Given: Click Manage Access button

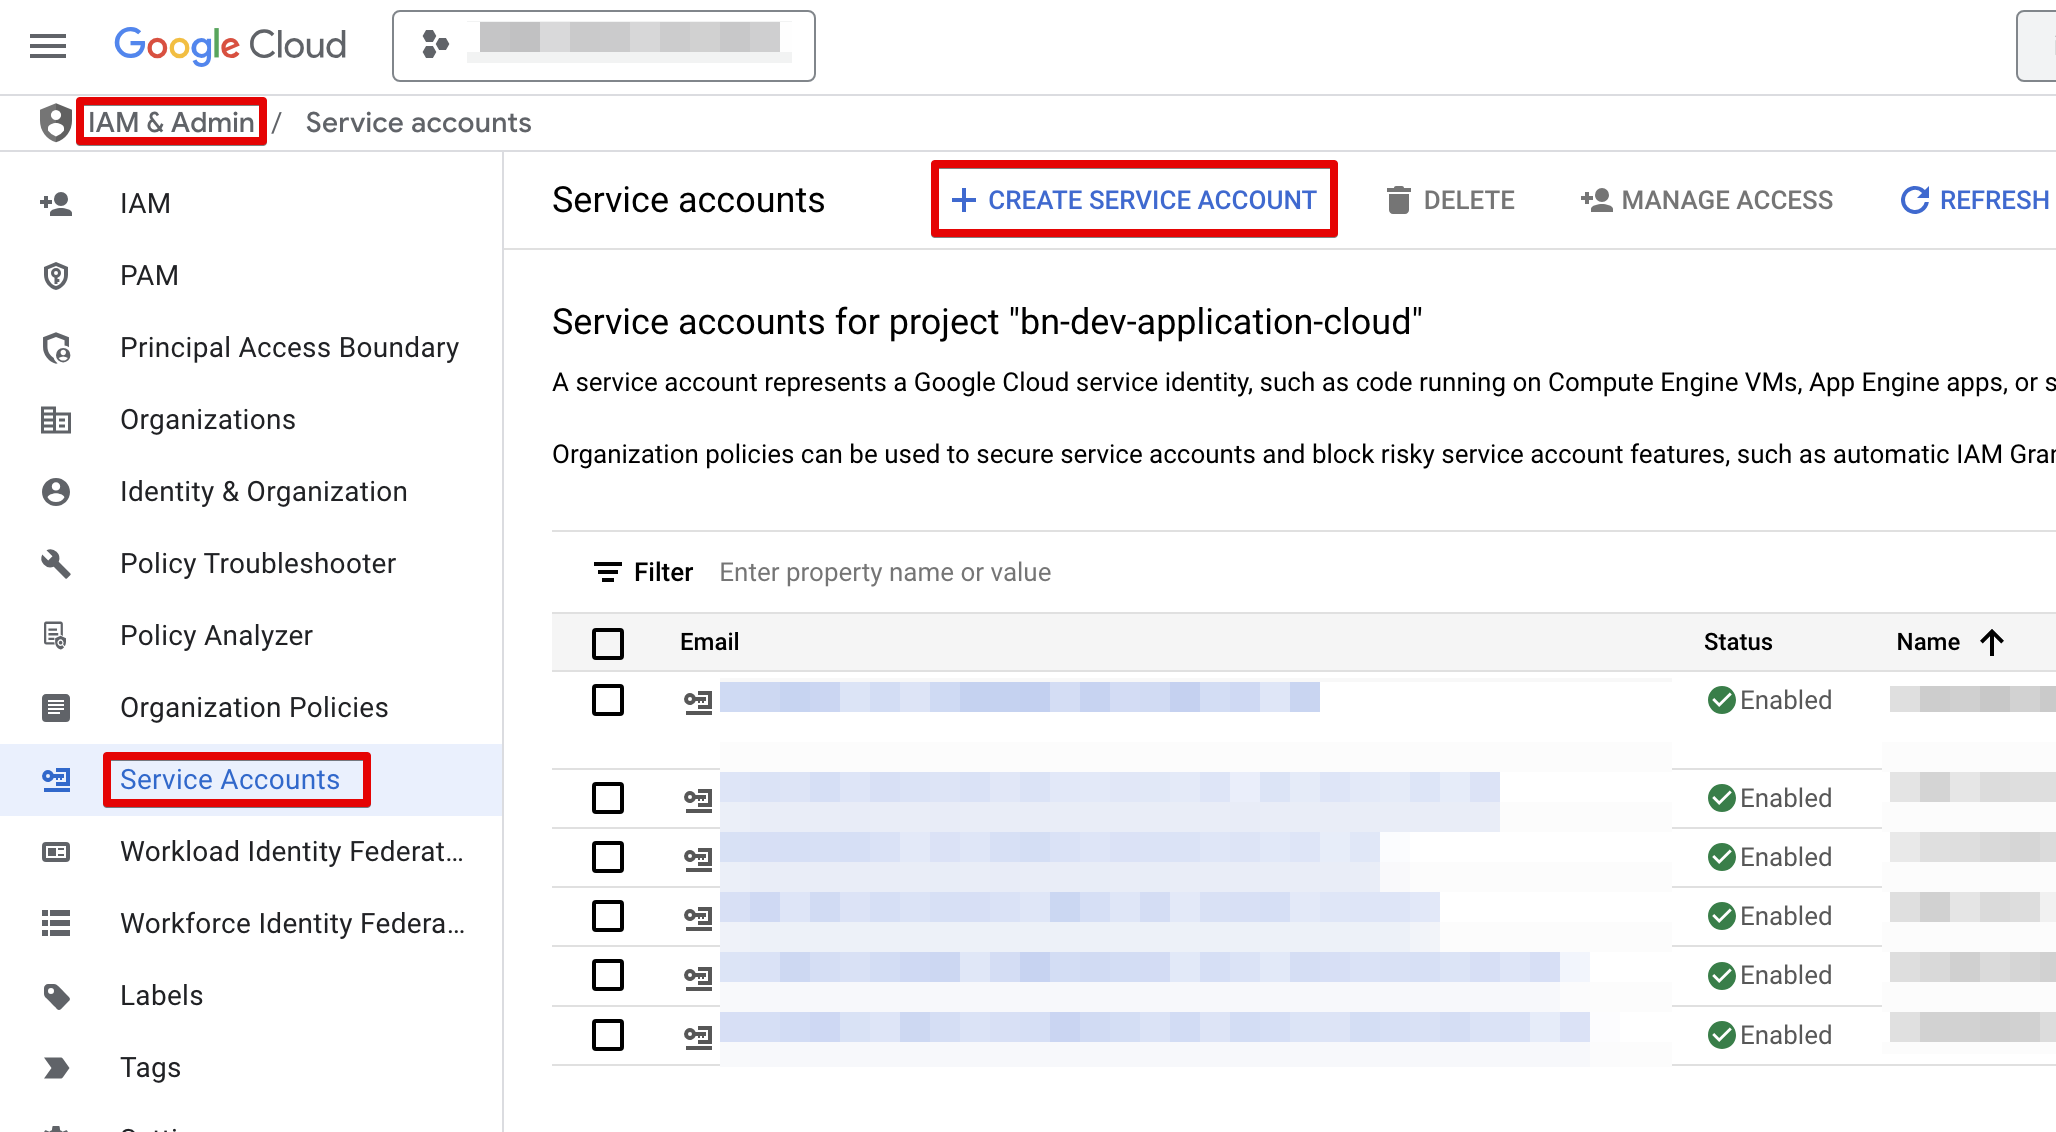Looking at the screenshot, I should (x=1706, y=200).
